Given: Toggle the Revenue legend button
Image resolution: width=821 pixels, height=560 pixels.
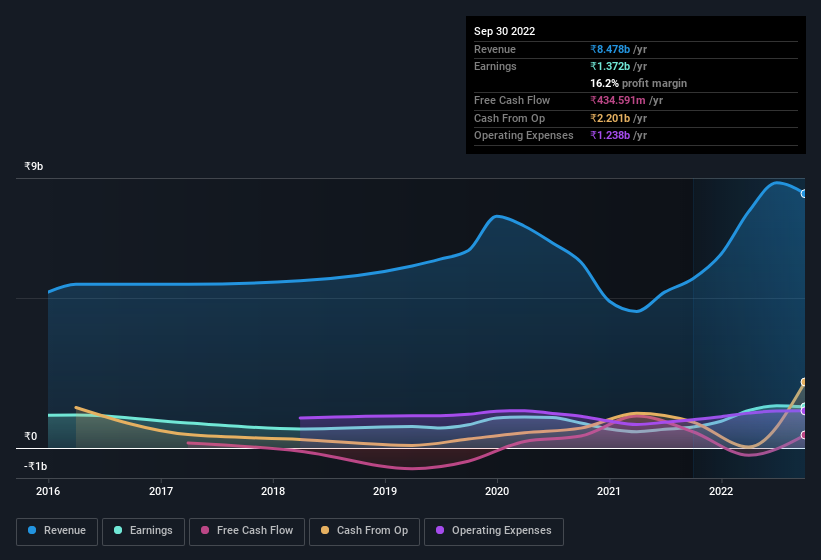Looking at the screenshot, I should (57, 531).
